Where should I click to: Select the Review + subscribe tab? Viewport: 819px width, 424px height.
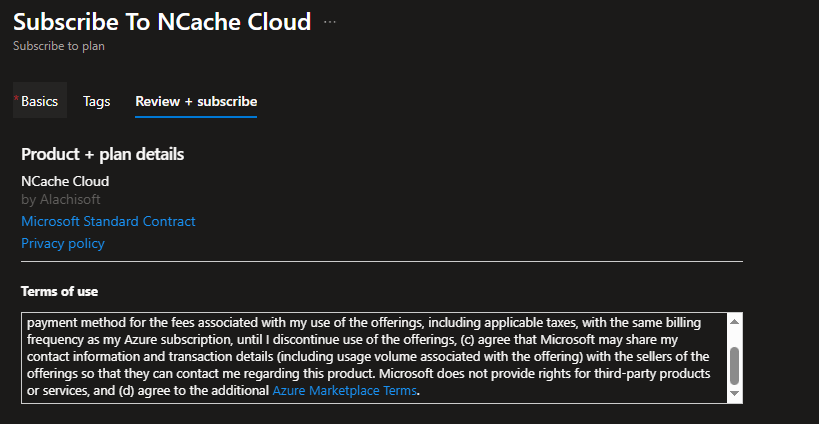click(196, 101)
